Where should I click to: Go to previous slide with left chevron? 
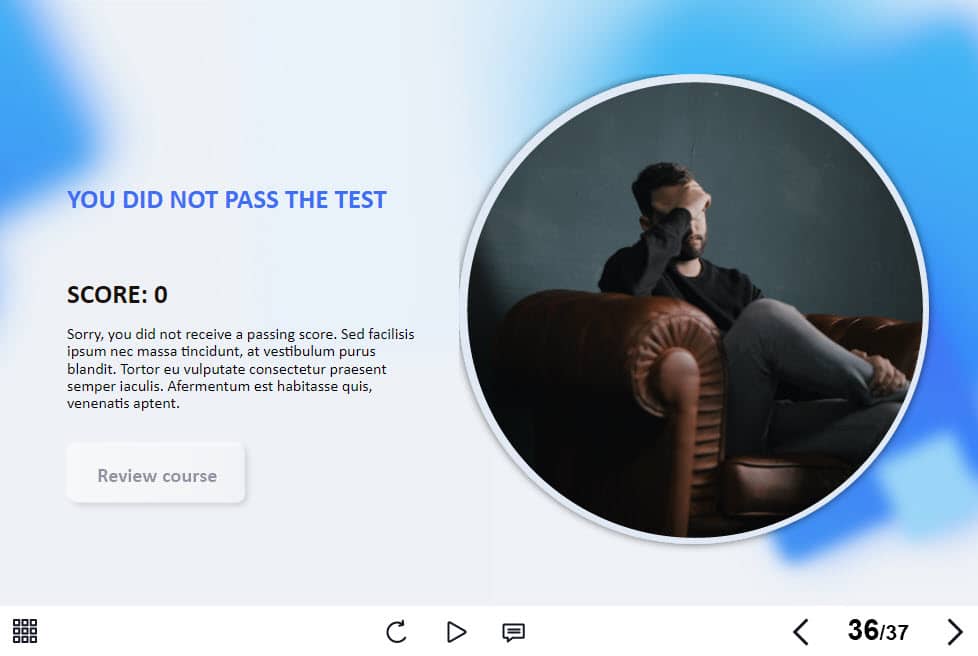pos(801,632)
